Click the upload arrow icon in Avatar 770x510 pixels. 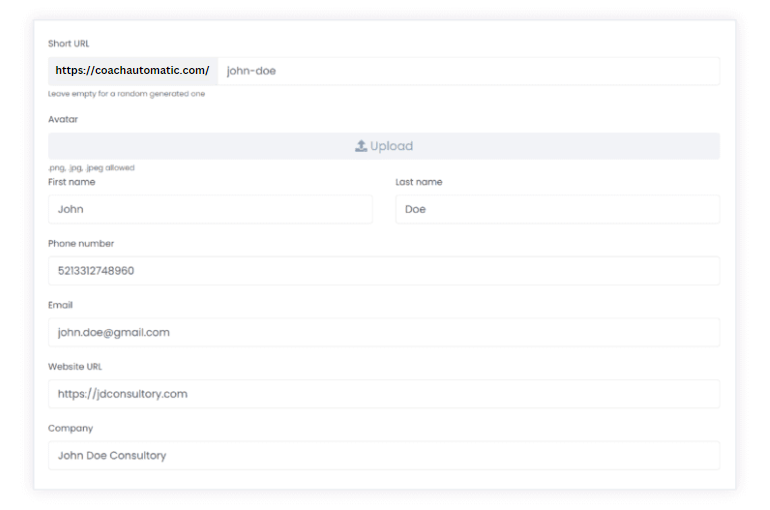point(361,146)
